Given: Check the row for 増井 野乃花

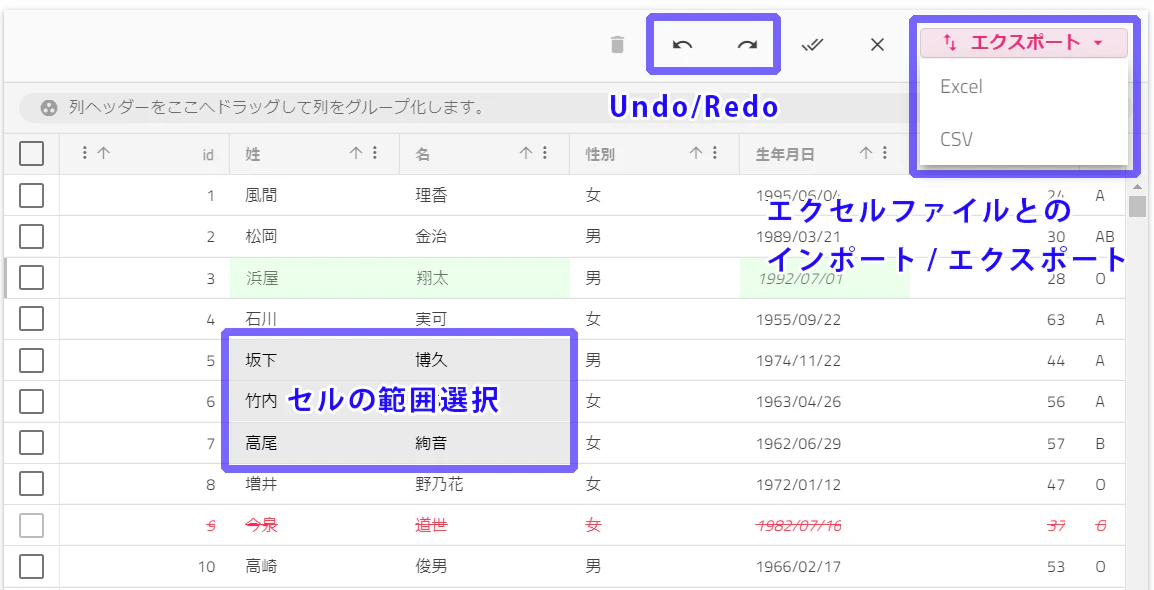Looking at the screenshot, I should (31, 484).
